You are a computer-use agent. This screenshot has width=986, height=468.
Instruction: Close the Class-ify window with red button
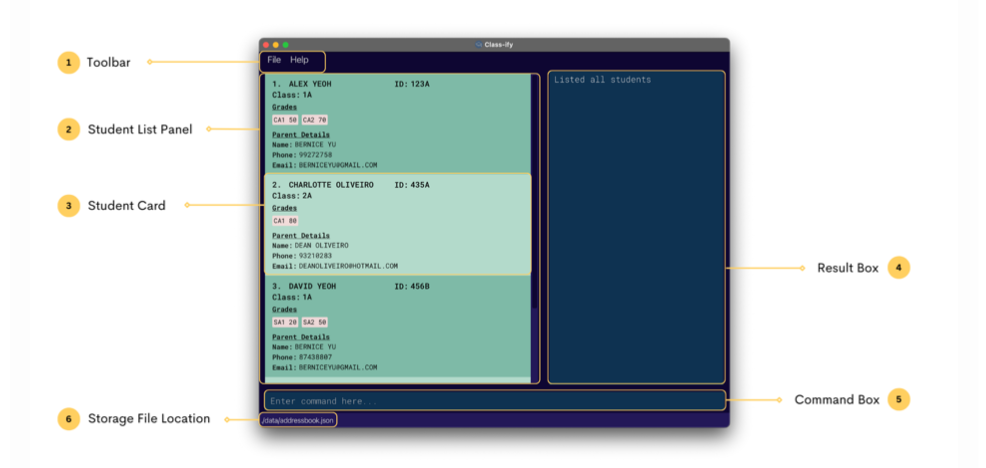266,45
